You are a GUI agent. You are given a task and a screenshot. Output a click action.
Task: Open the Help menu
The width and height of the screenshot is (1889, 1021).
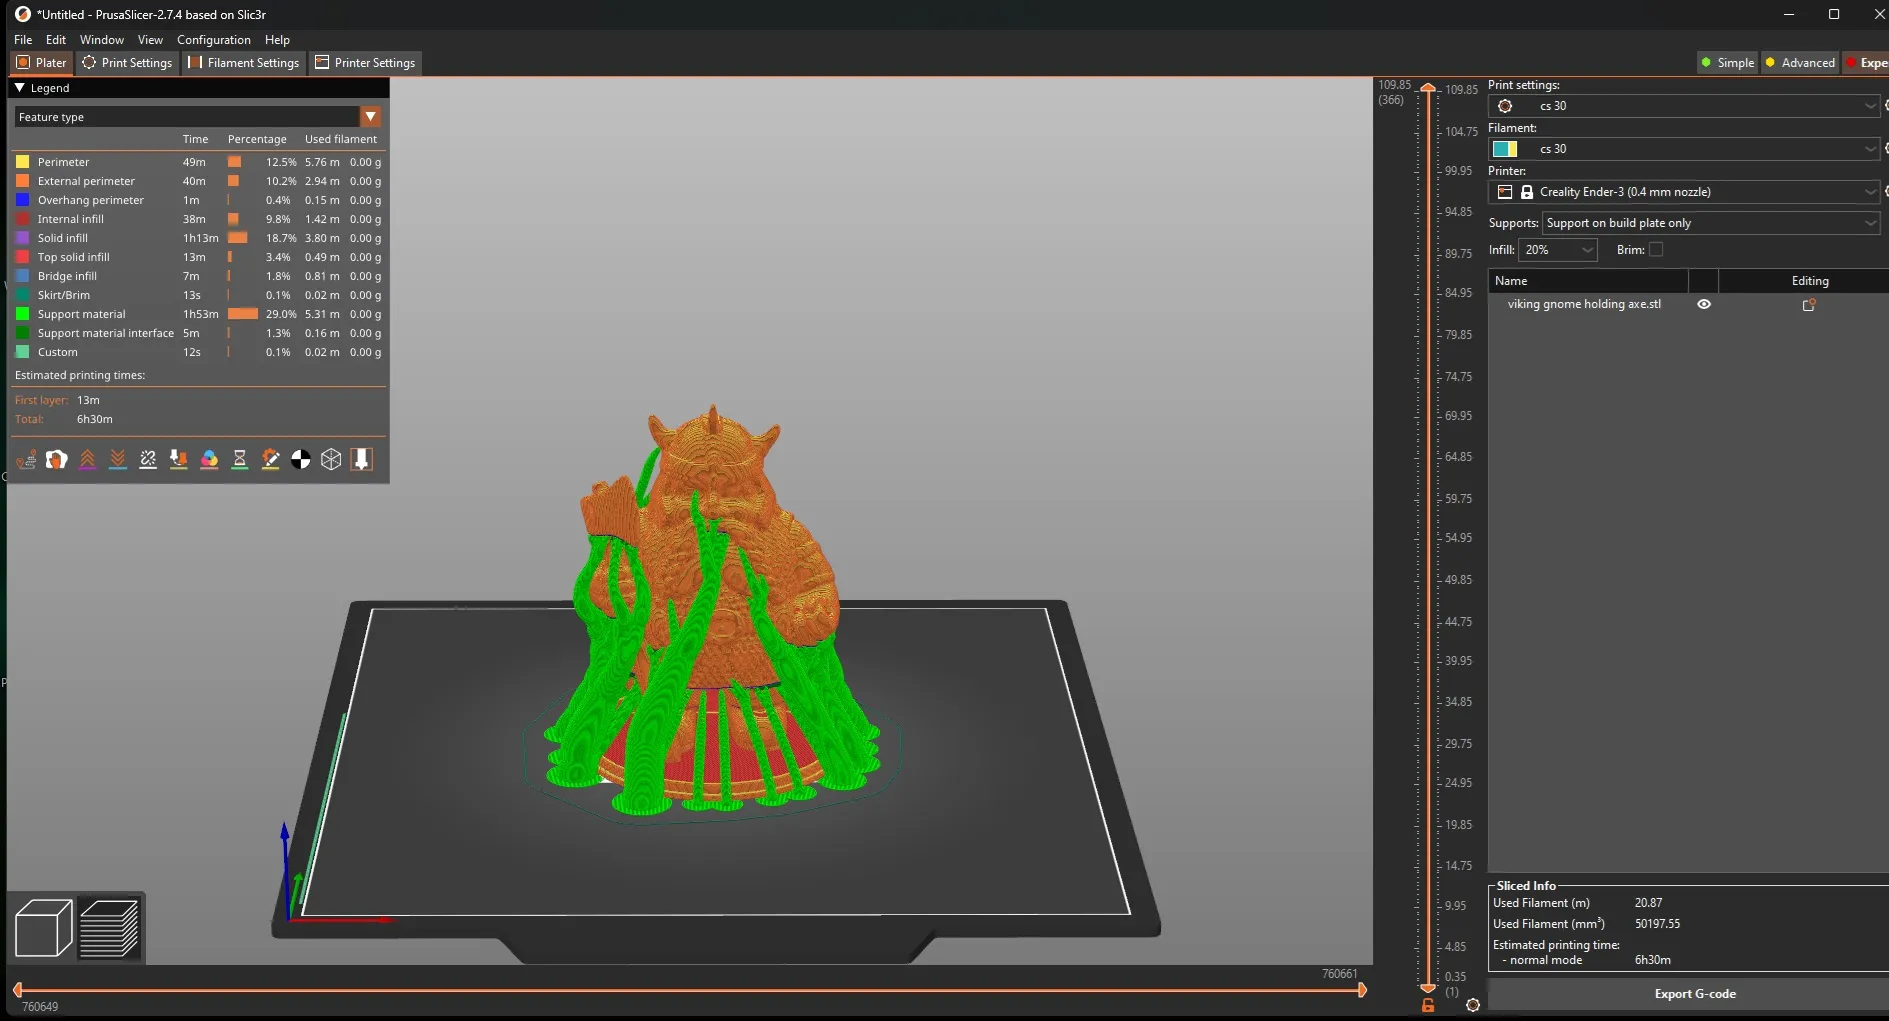click(x=277, y=40)
